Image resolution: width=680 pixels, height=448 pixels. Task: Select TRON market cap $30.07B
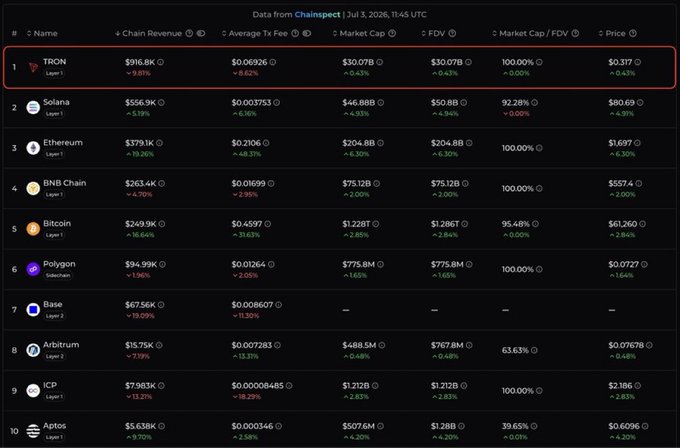[x=358, y=62]
